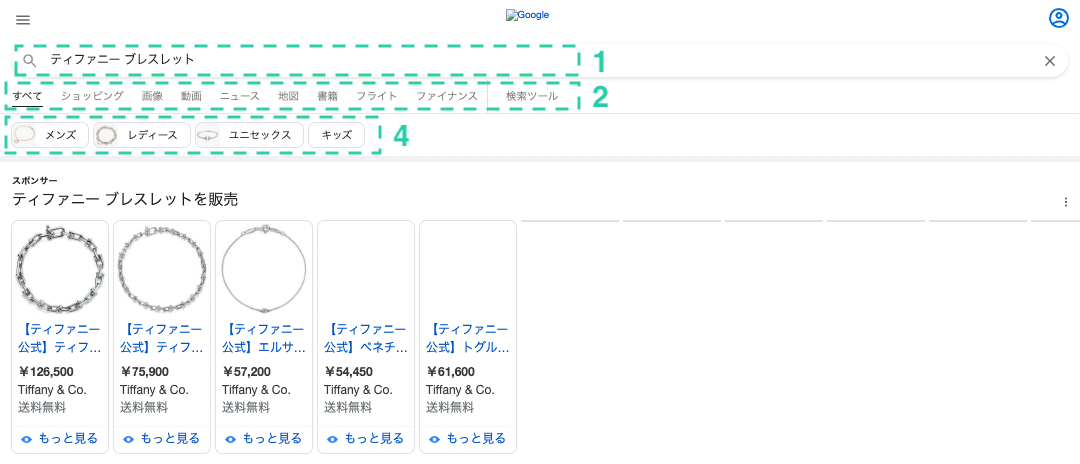Open 検索ツール search tools
The height and width of the screenshot is (464, 1080).
click(532, 96)
